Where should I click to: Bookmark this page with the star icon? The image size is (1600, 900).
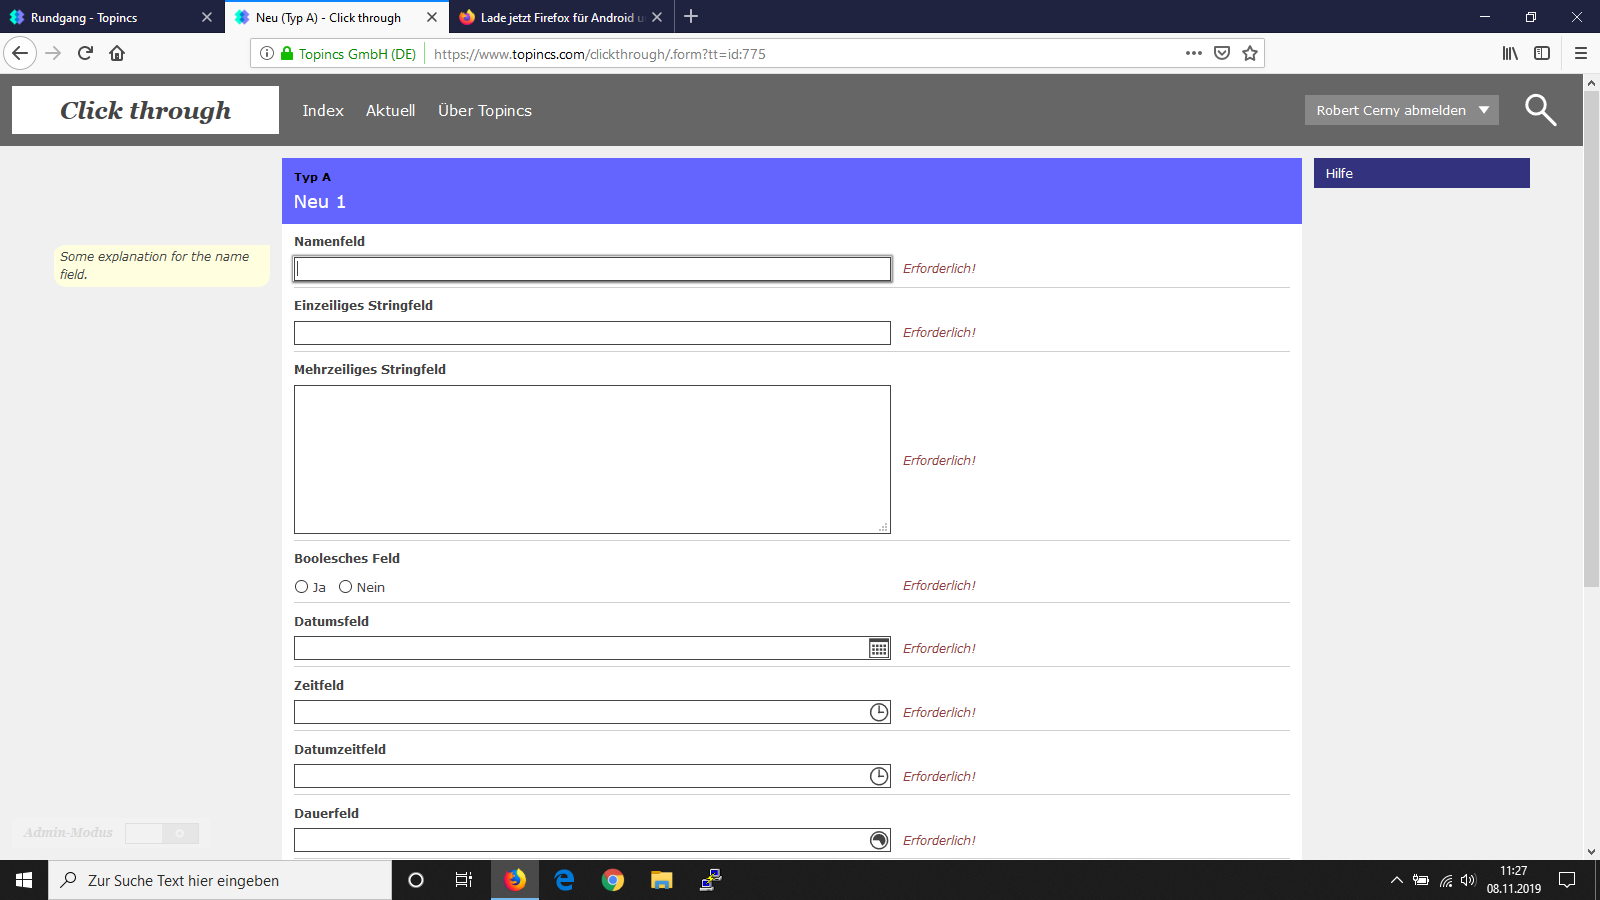(x=1249, y=54)
